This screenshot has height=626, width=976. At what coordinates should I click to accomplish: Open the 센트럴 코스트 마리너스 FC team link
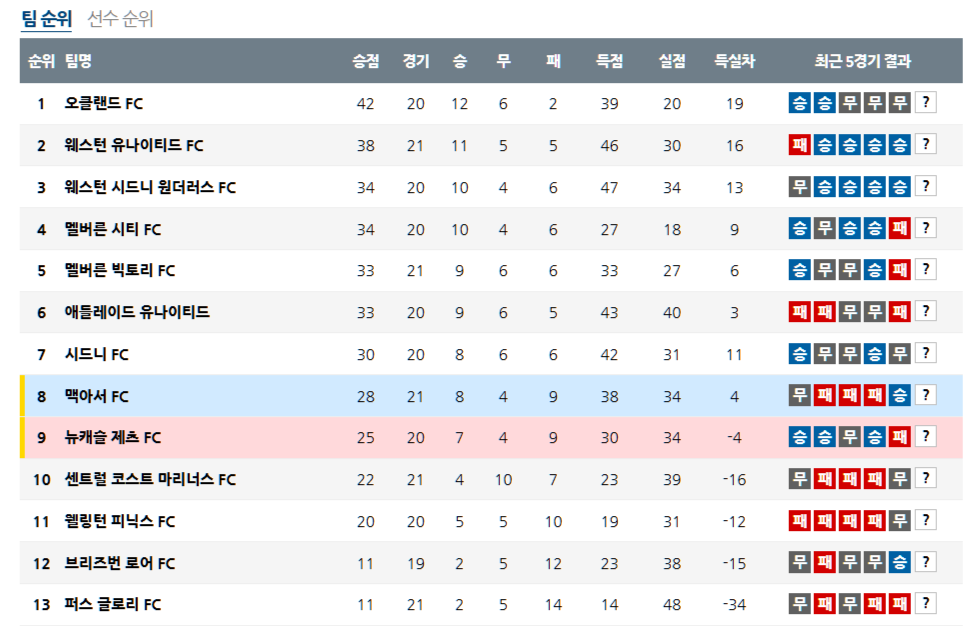click(x=150, y=479)
